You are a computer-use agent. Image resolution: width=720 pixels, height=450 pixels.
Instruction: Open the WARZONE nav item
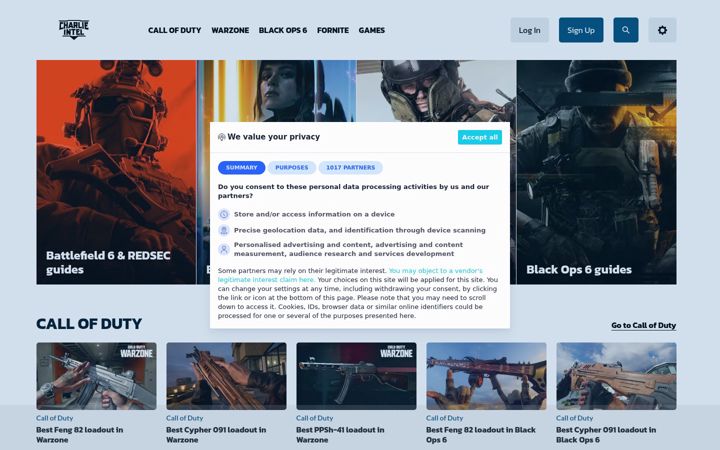coord(230,30)
